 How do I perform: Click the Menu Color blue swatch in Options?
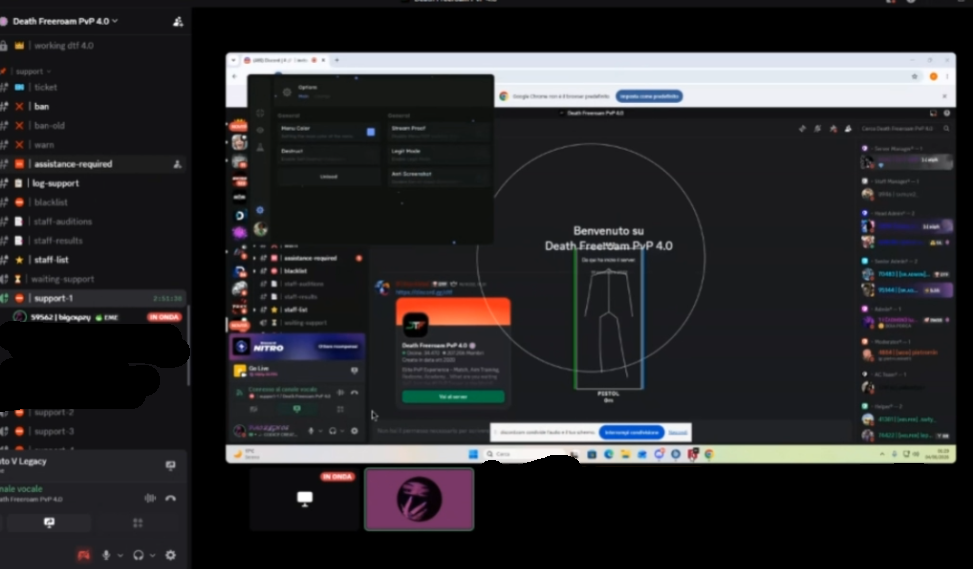point(370,132)
